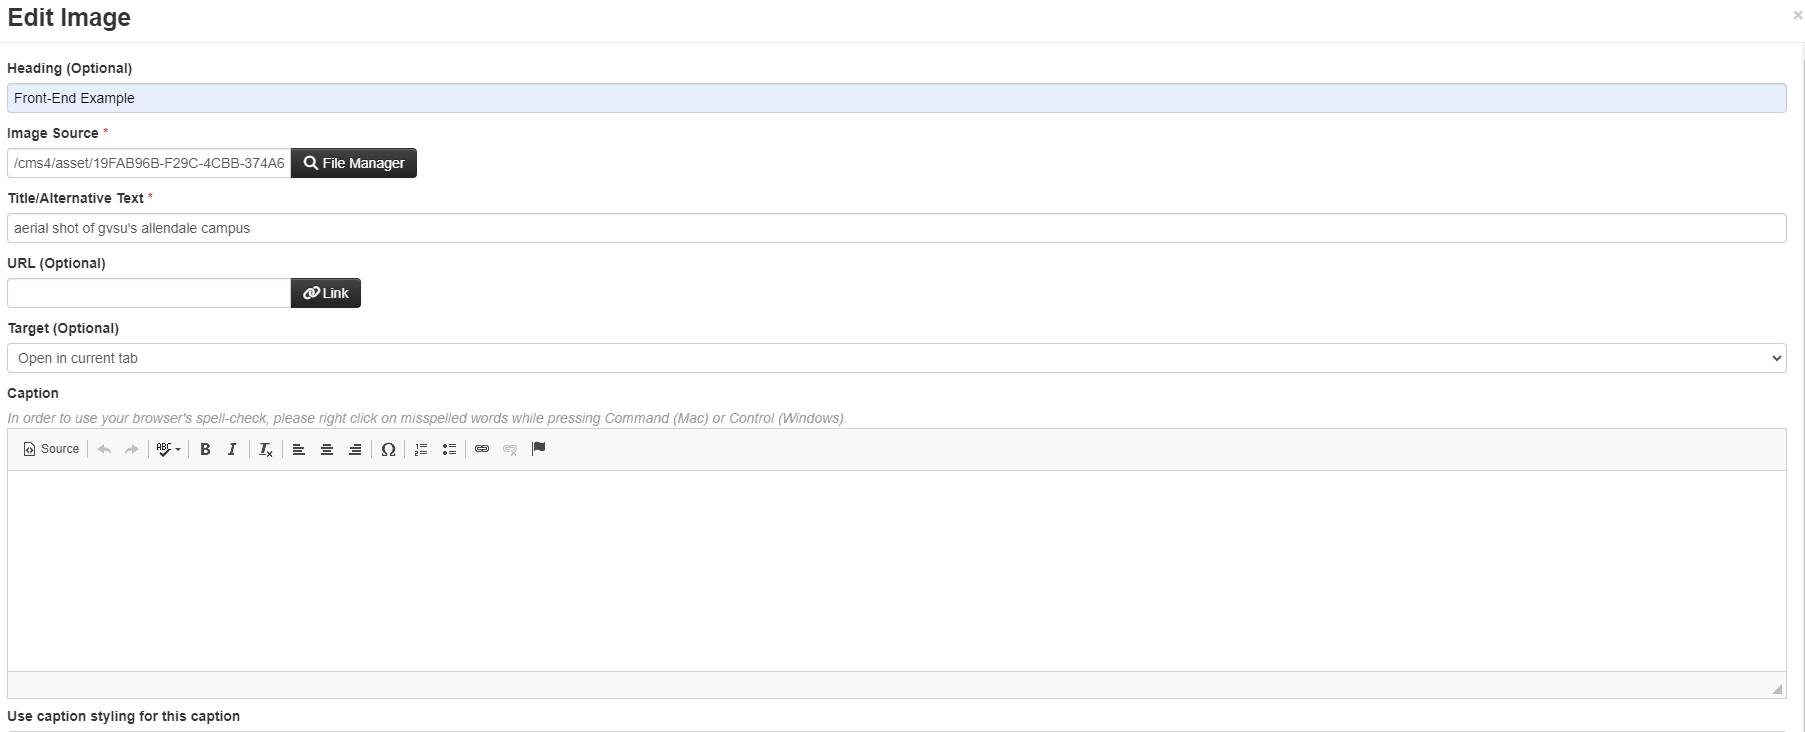
Task: Insert a bulleted list in the caption
Action: click(449, 449)
